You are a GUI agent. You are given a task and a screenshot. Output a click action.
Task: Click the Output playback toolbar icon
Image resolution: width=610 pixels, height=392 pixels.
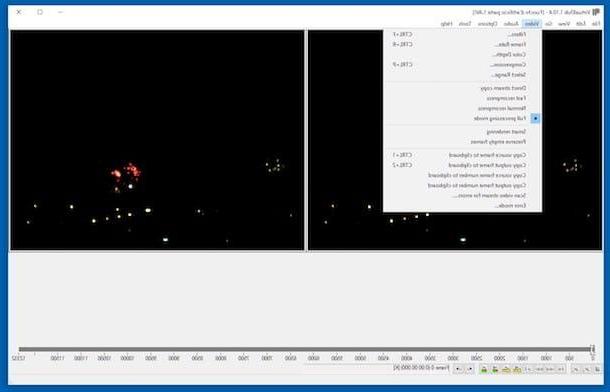tap(576, 369)
